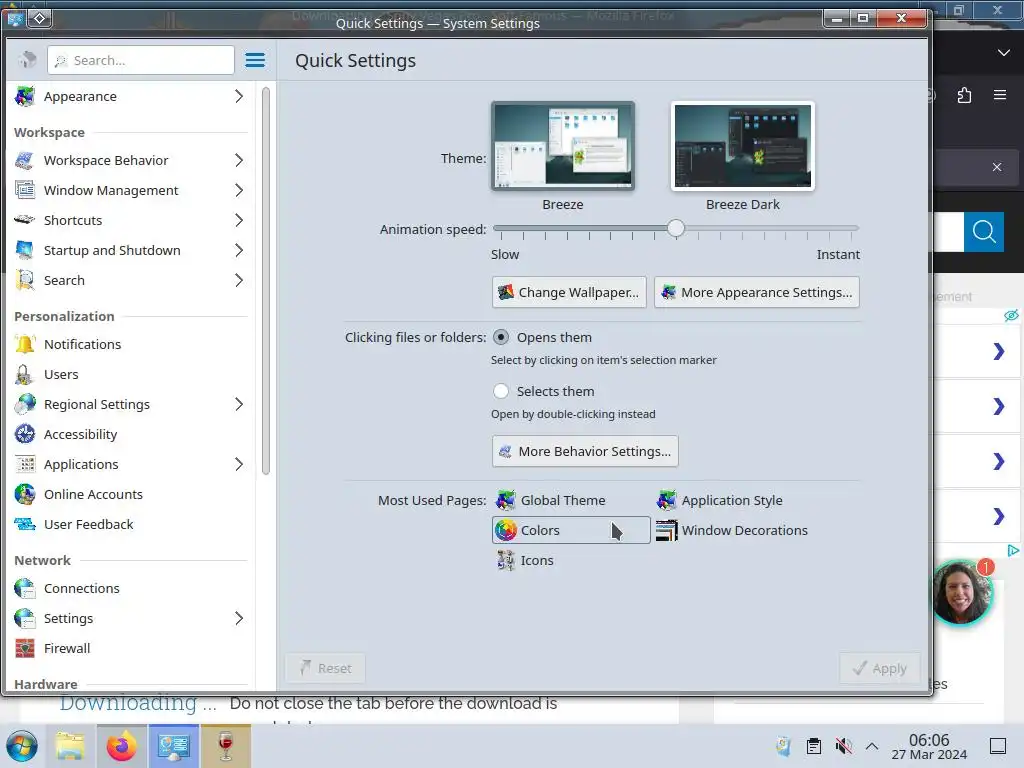Open the clipboard tray icon
This screenshot has width=1024, height=768.
(x=814, y=746)
